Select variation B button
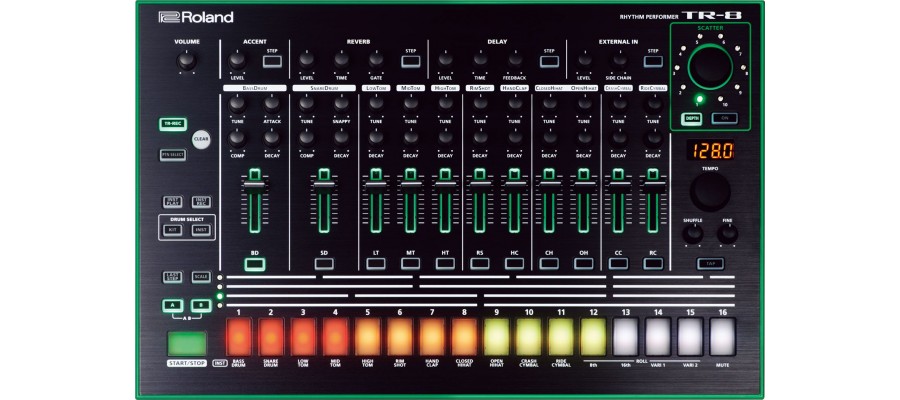Screen dimensions: 900x400 (201, 305)
